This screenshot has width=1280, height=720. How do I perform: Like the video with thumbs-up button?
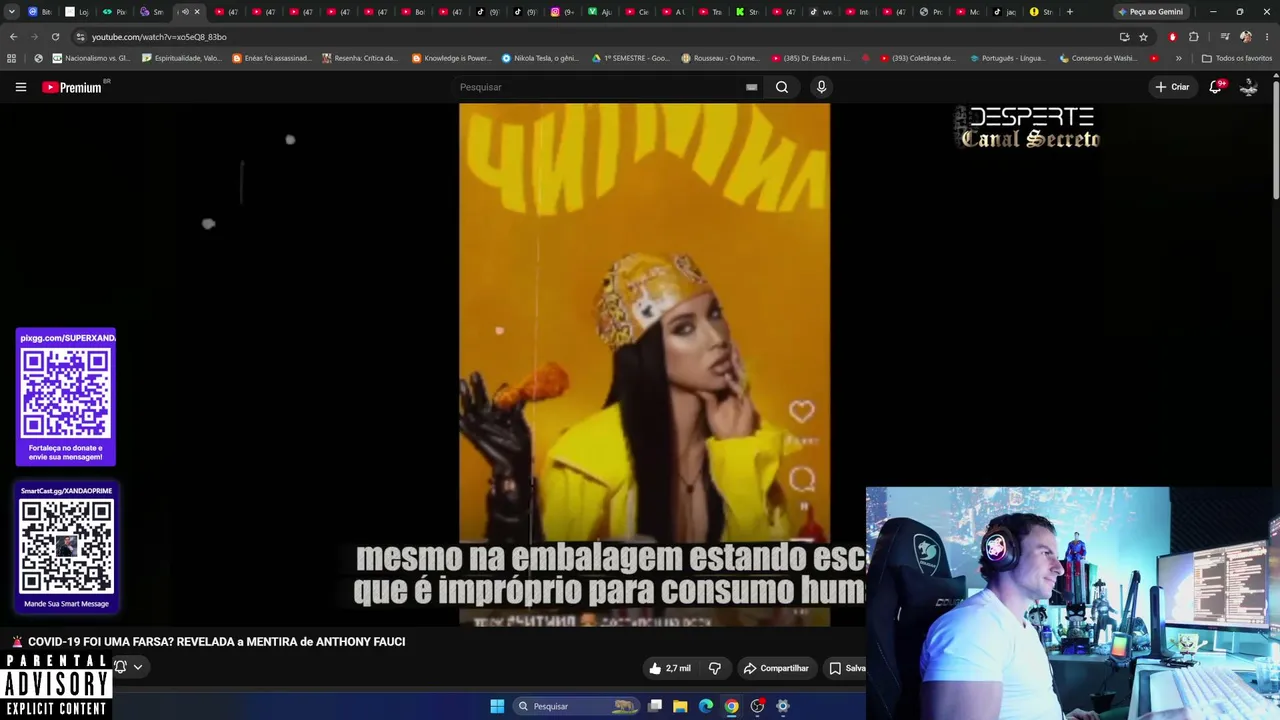655,668
